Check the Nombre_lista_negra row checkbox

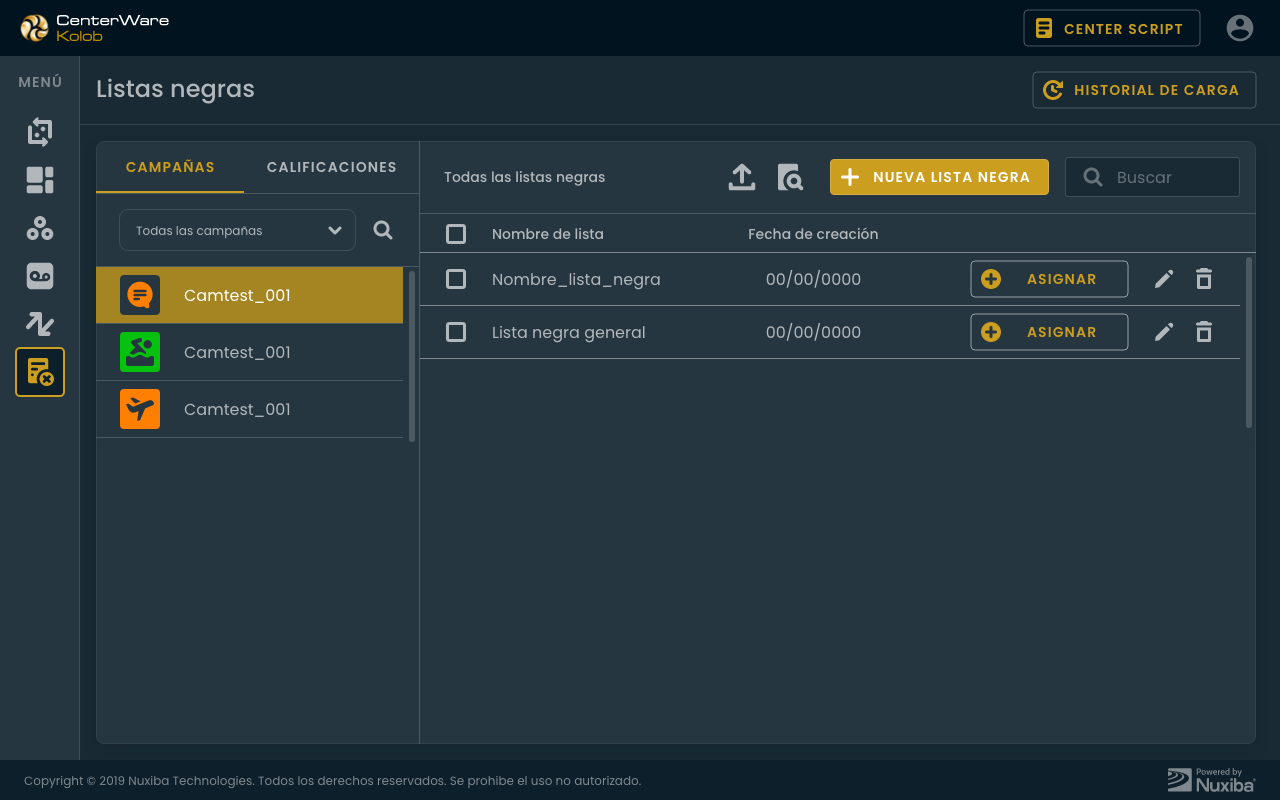tap(456, 279)
